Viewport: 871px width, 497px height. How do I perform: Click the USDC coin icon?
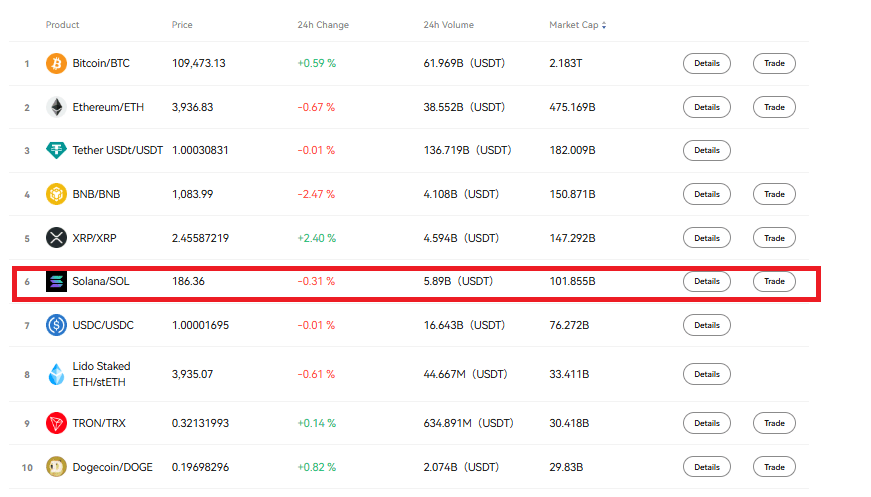(x=57, y=325)
